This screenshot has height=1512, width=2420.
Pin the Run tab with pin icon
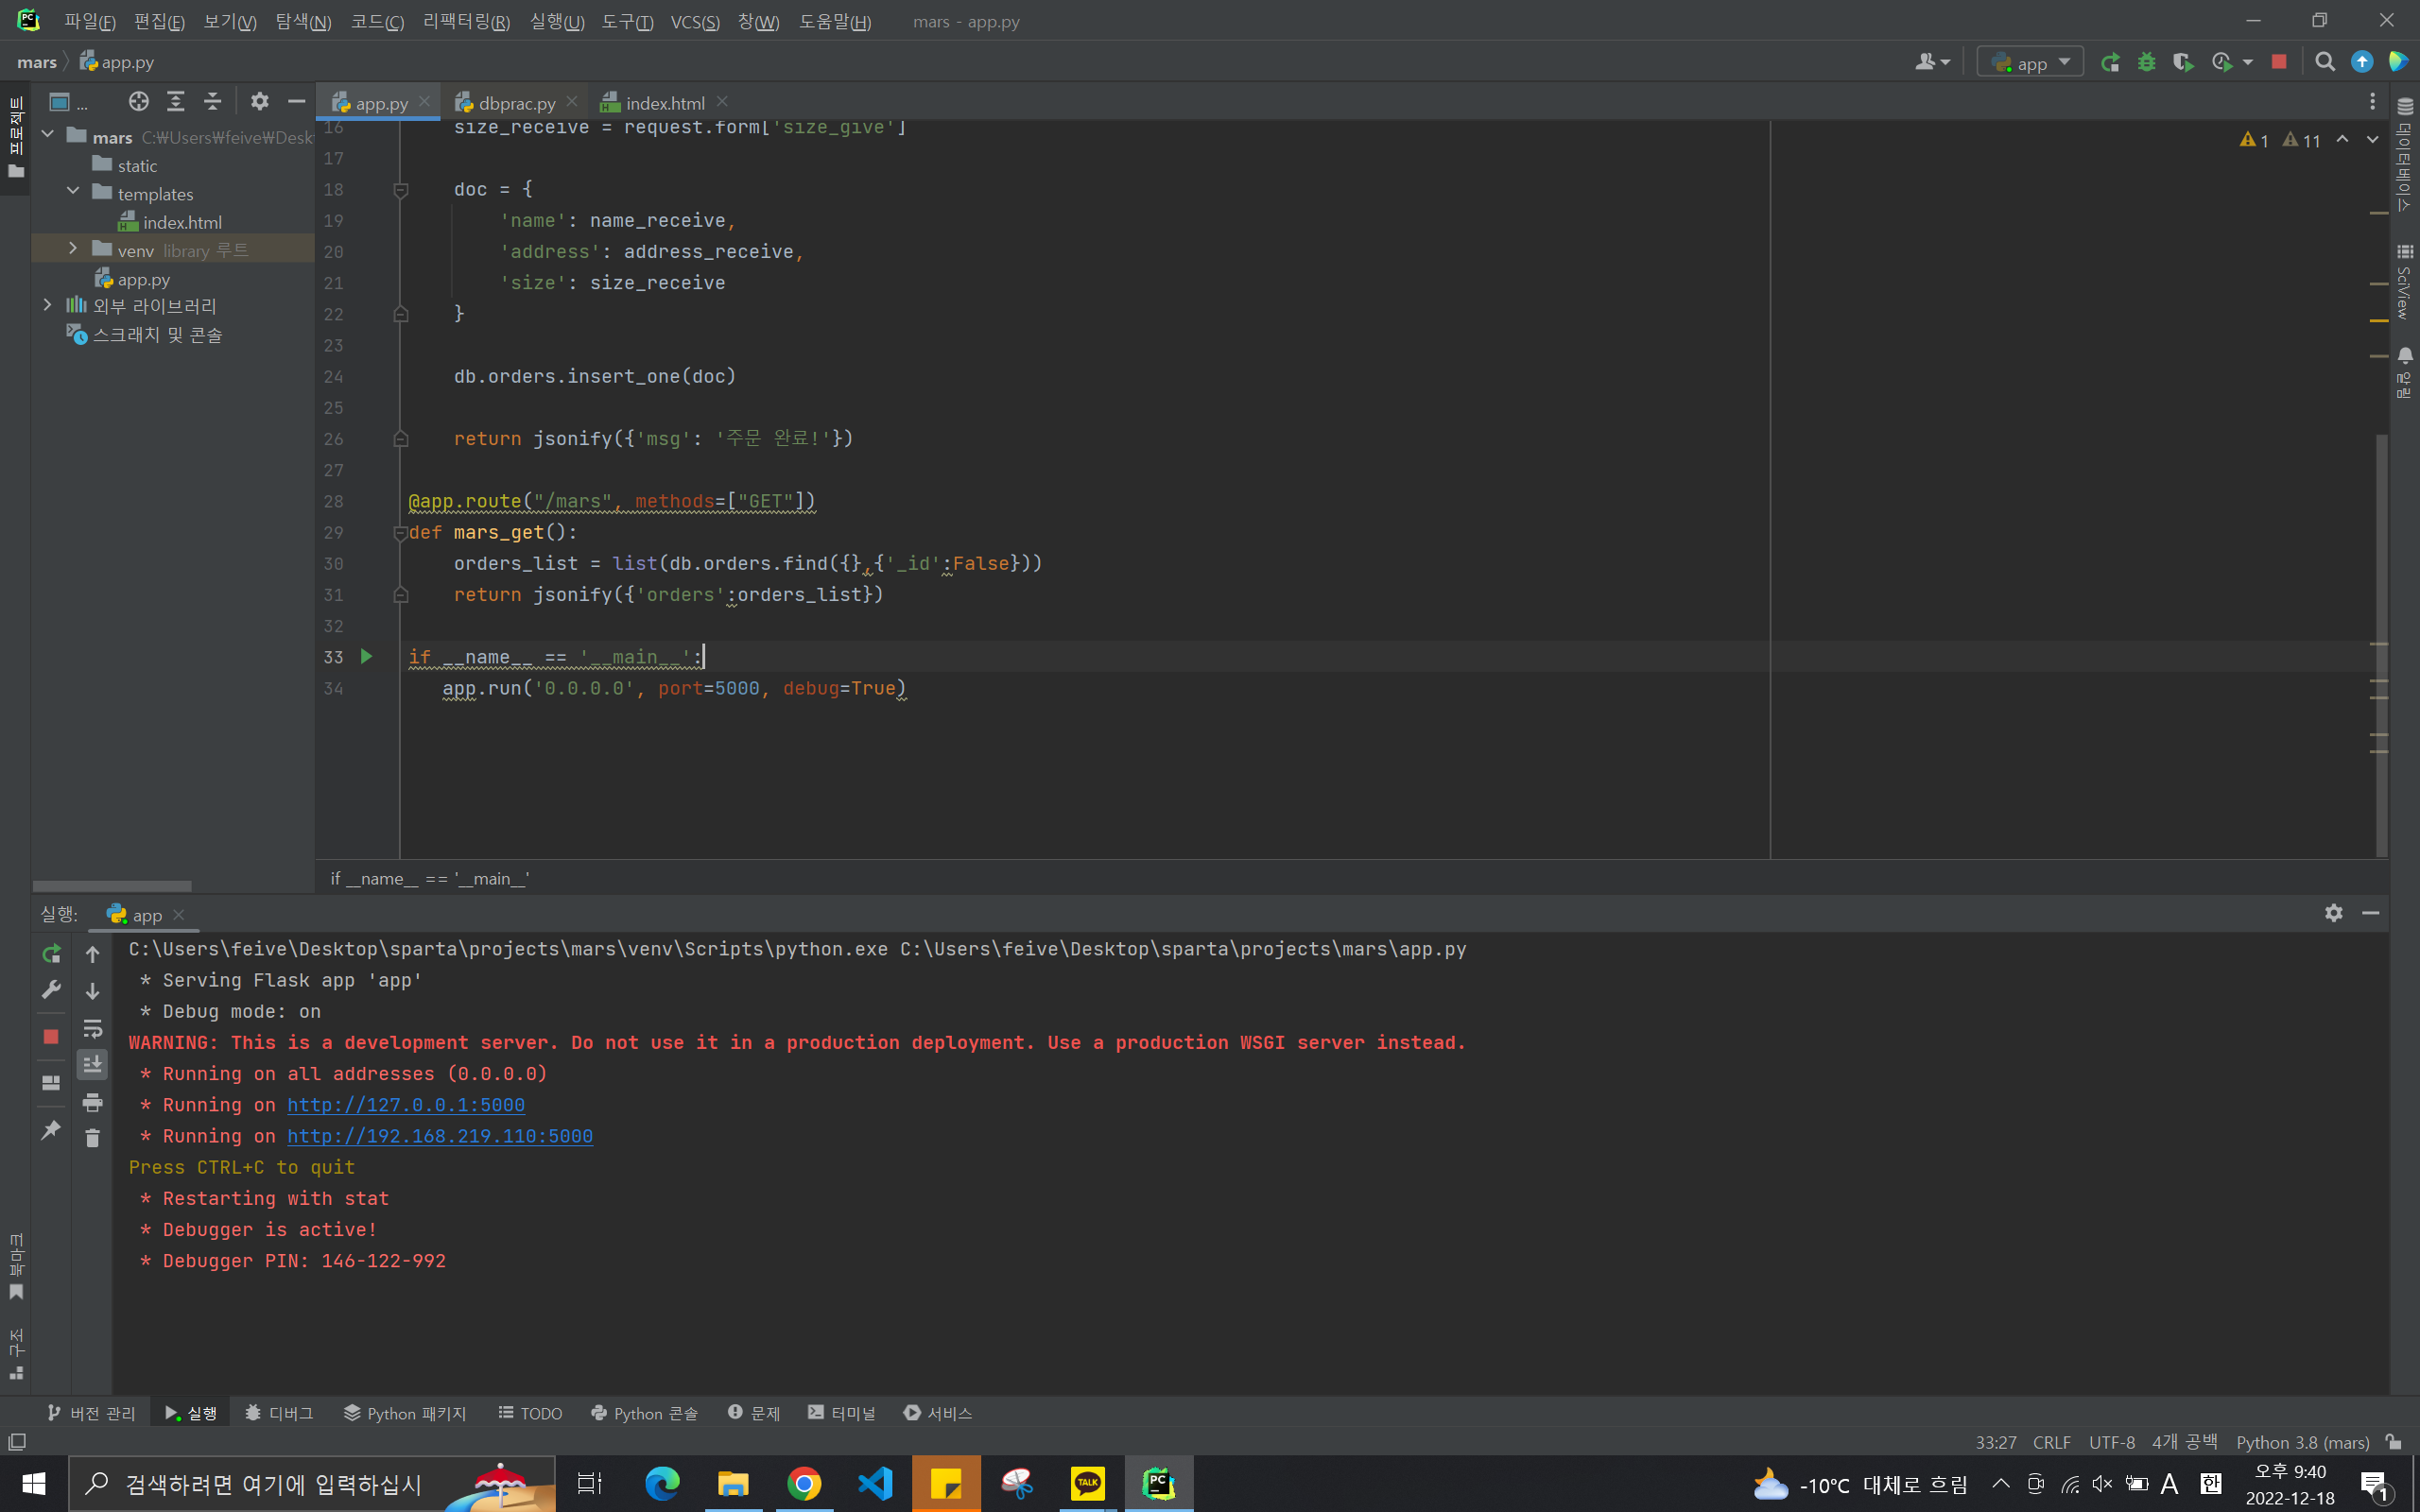(x=51, y=1130)
